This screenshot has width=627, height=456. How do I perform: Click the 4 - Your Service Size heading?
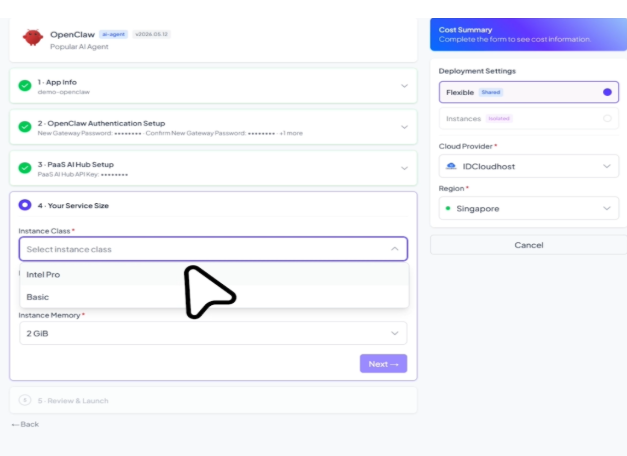coord(73,205)
